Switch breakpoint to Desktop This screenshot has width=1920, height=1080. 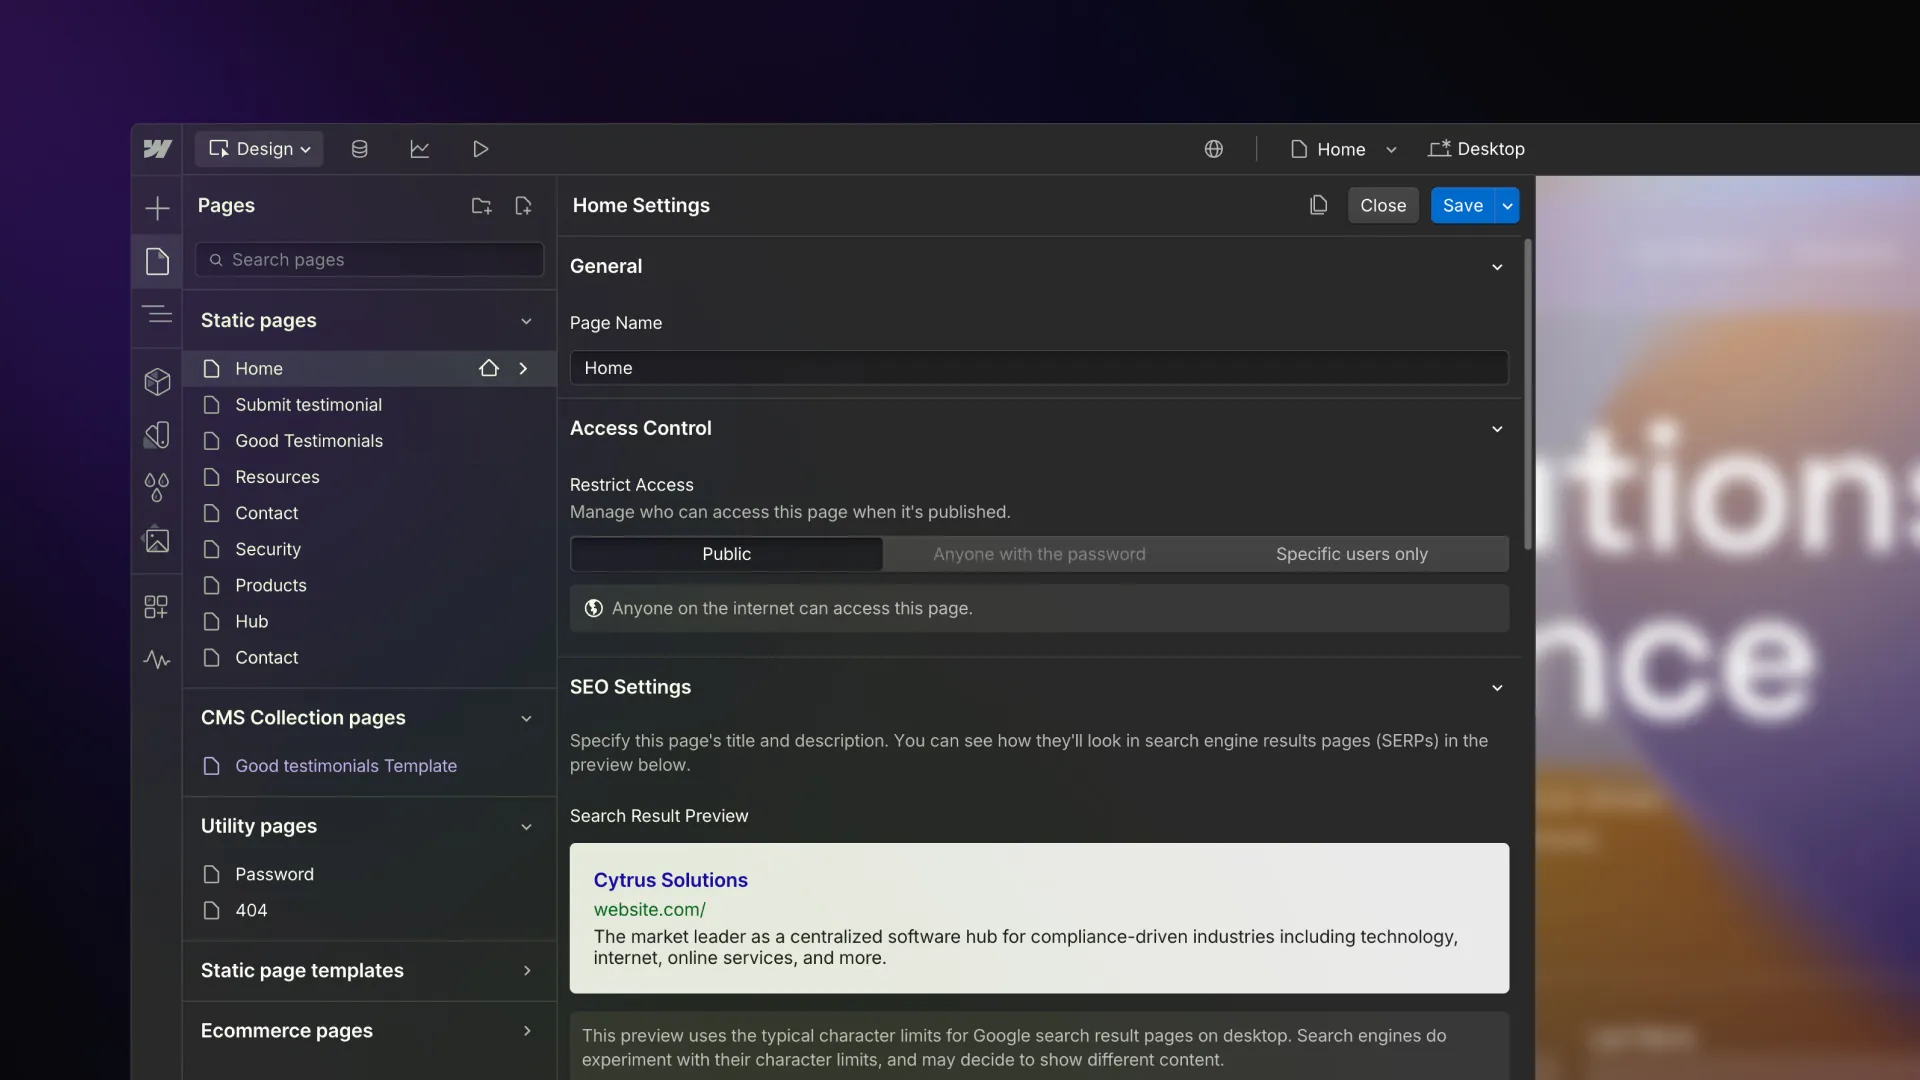point(1477,149)
